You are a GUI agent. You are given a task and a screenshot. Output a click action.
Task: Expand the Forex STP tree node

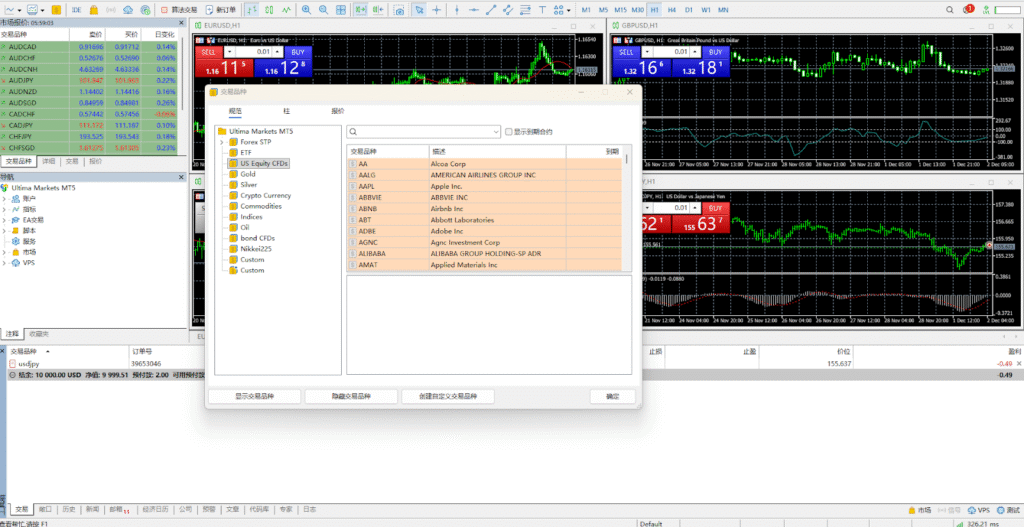[222, 142]
